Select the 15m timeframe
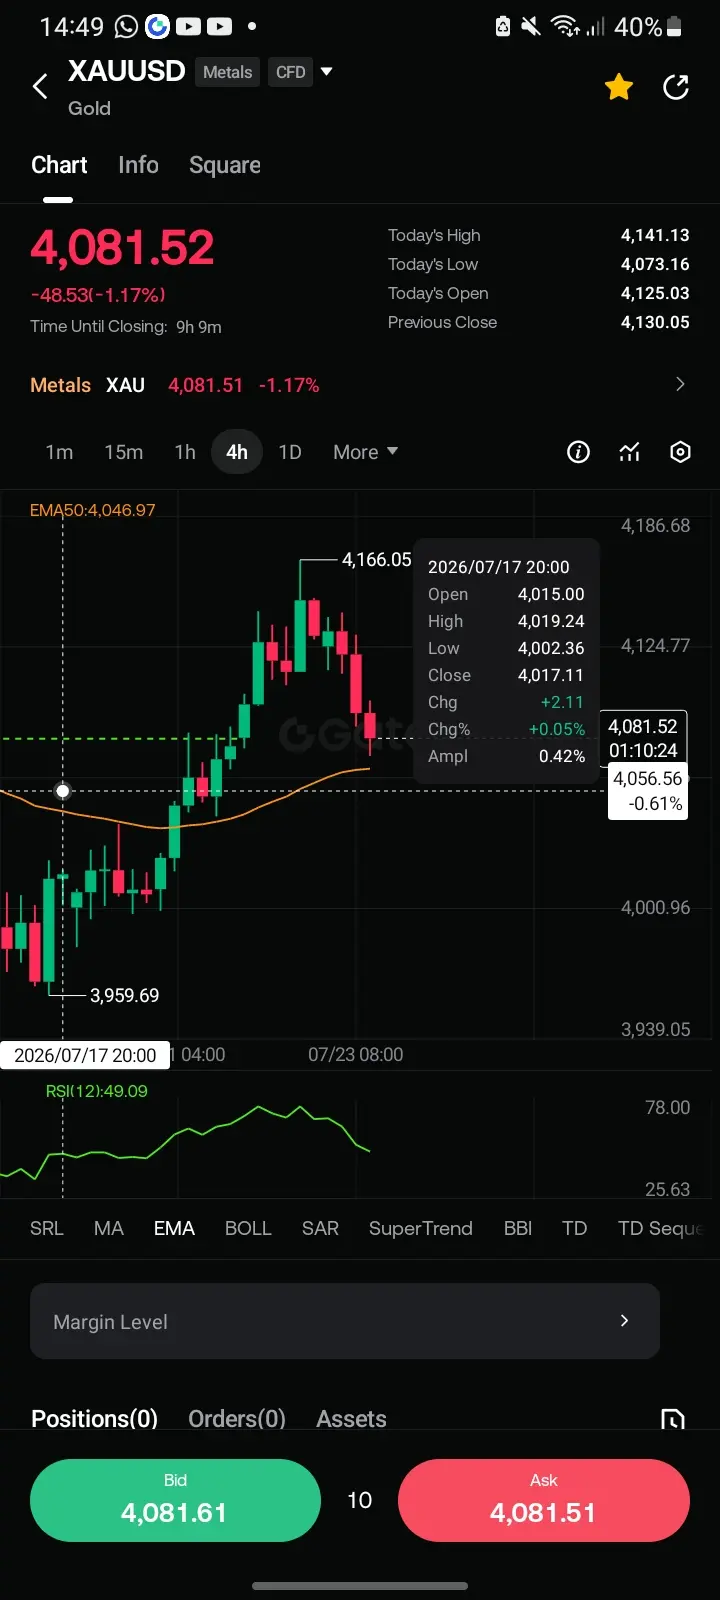The height and width of the screenshot is (1600, 720). 124,452
